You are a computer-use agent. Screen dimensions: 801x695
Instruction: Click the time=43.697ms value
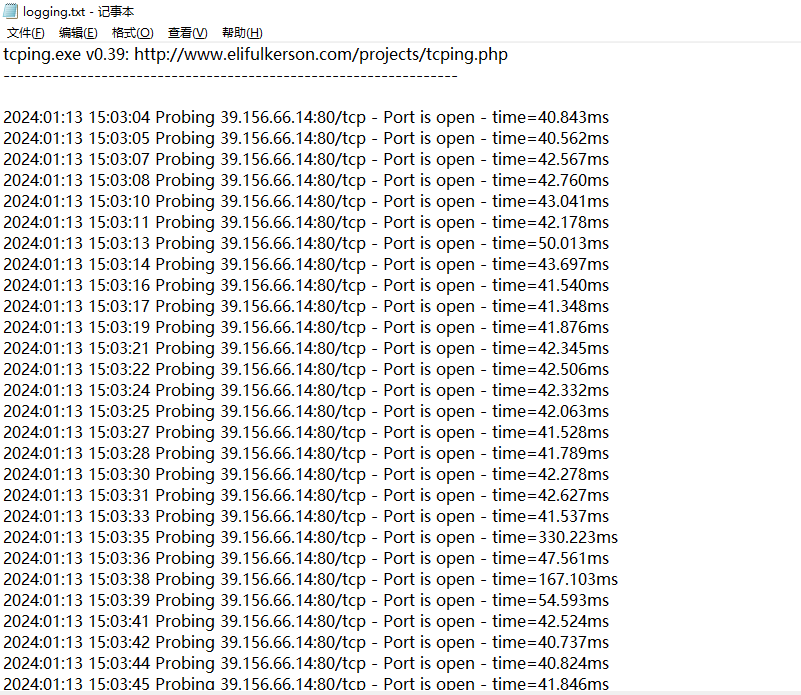(x=550, y=264)
